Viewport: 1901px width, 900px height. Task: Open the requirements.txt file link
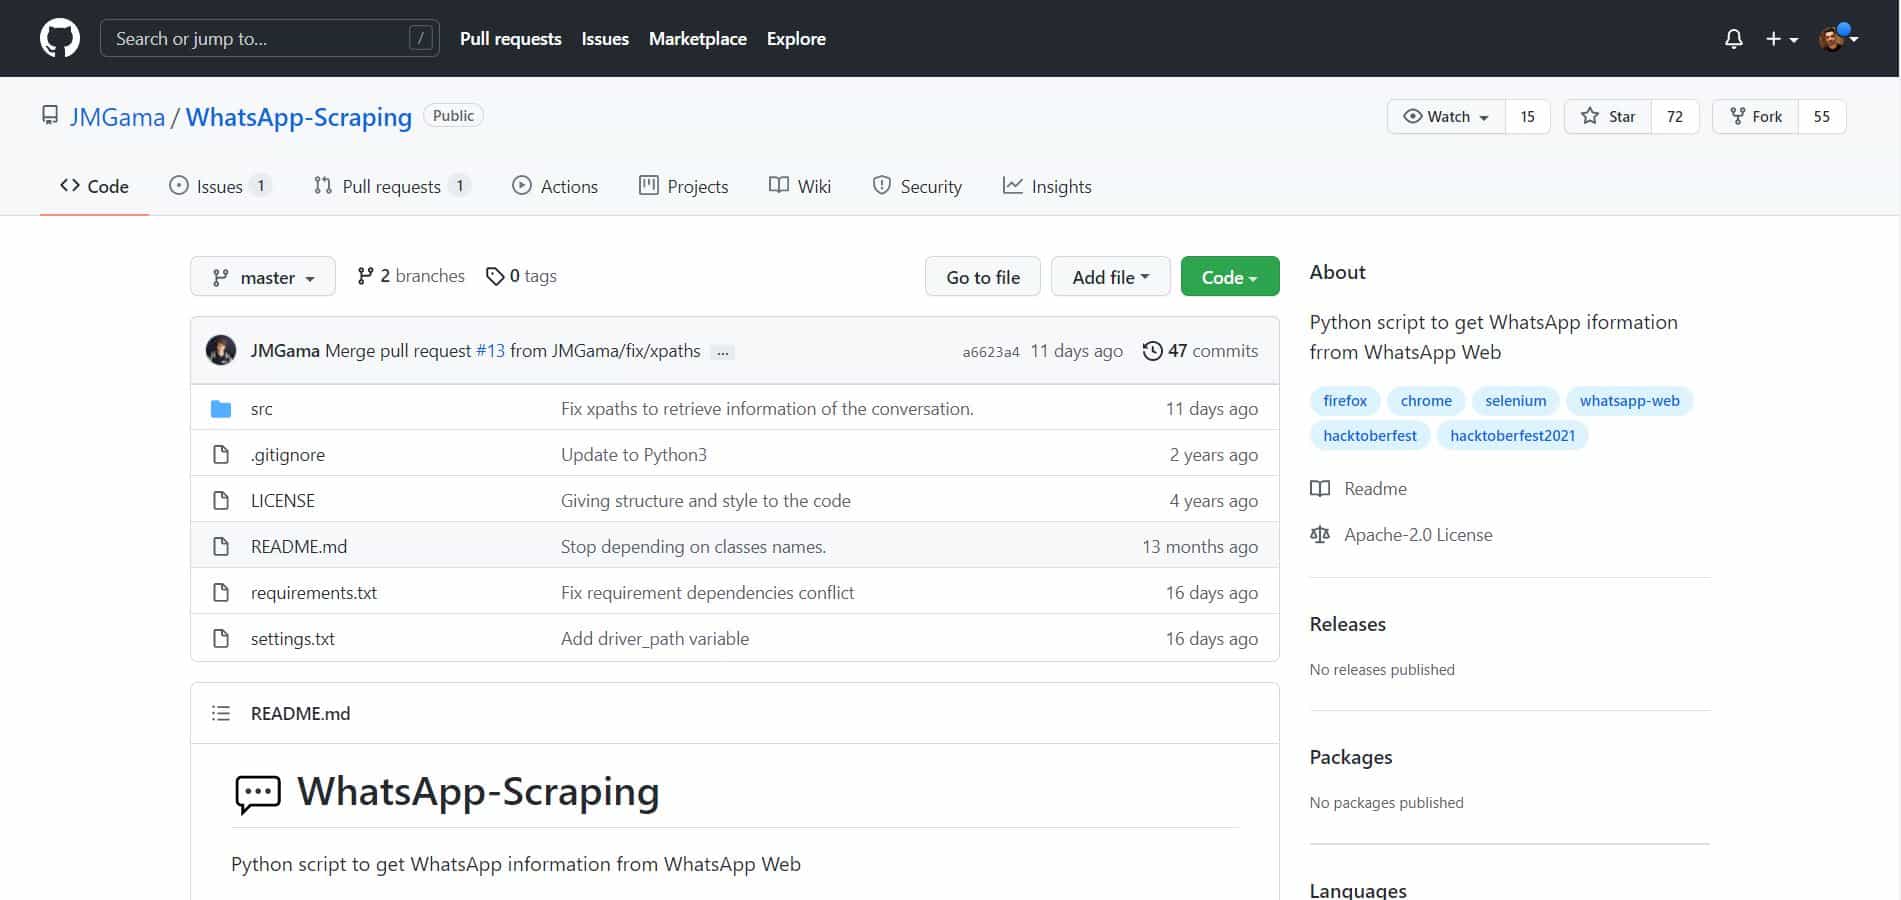[313, 593]
